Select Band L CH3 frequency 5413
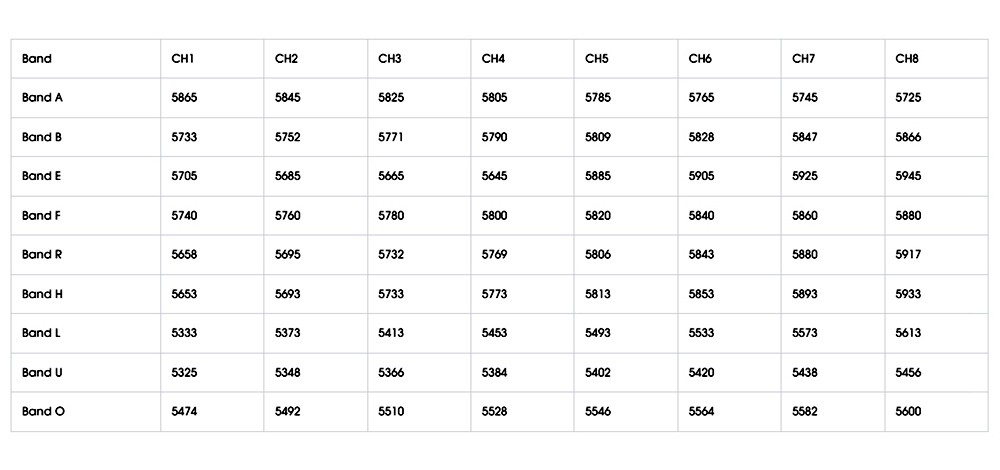This screenshot has width=1000, height=470. (391, 333)
